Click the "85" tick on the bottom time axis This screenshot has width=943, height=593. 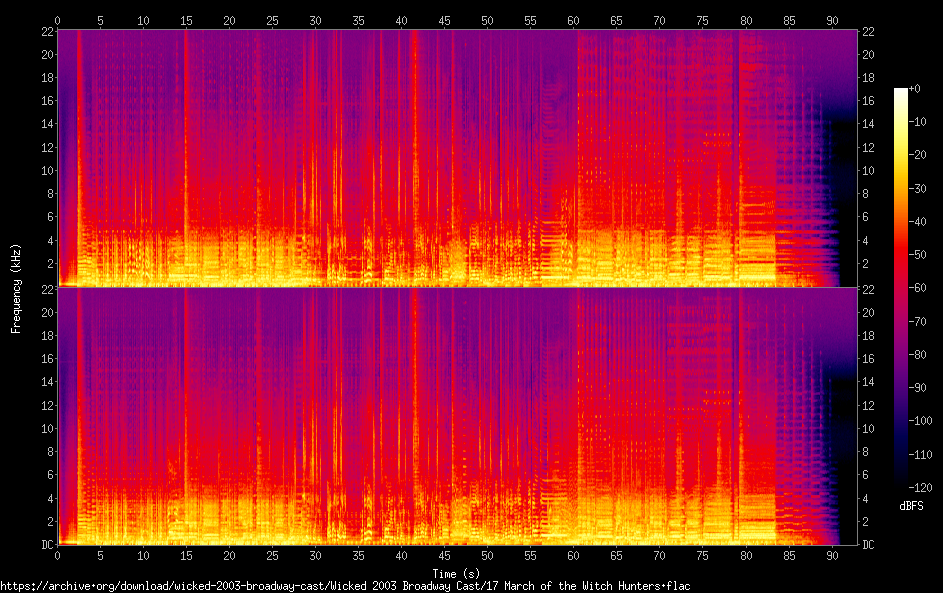click(x=789, y=556)
